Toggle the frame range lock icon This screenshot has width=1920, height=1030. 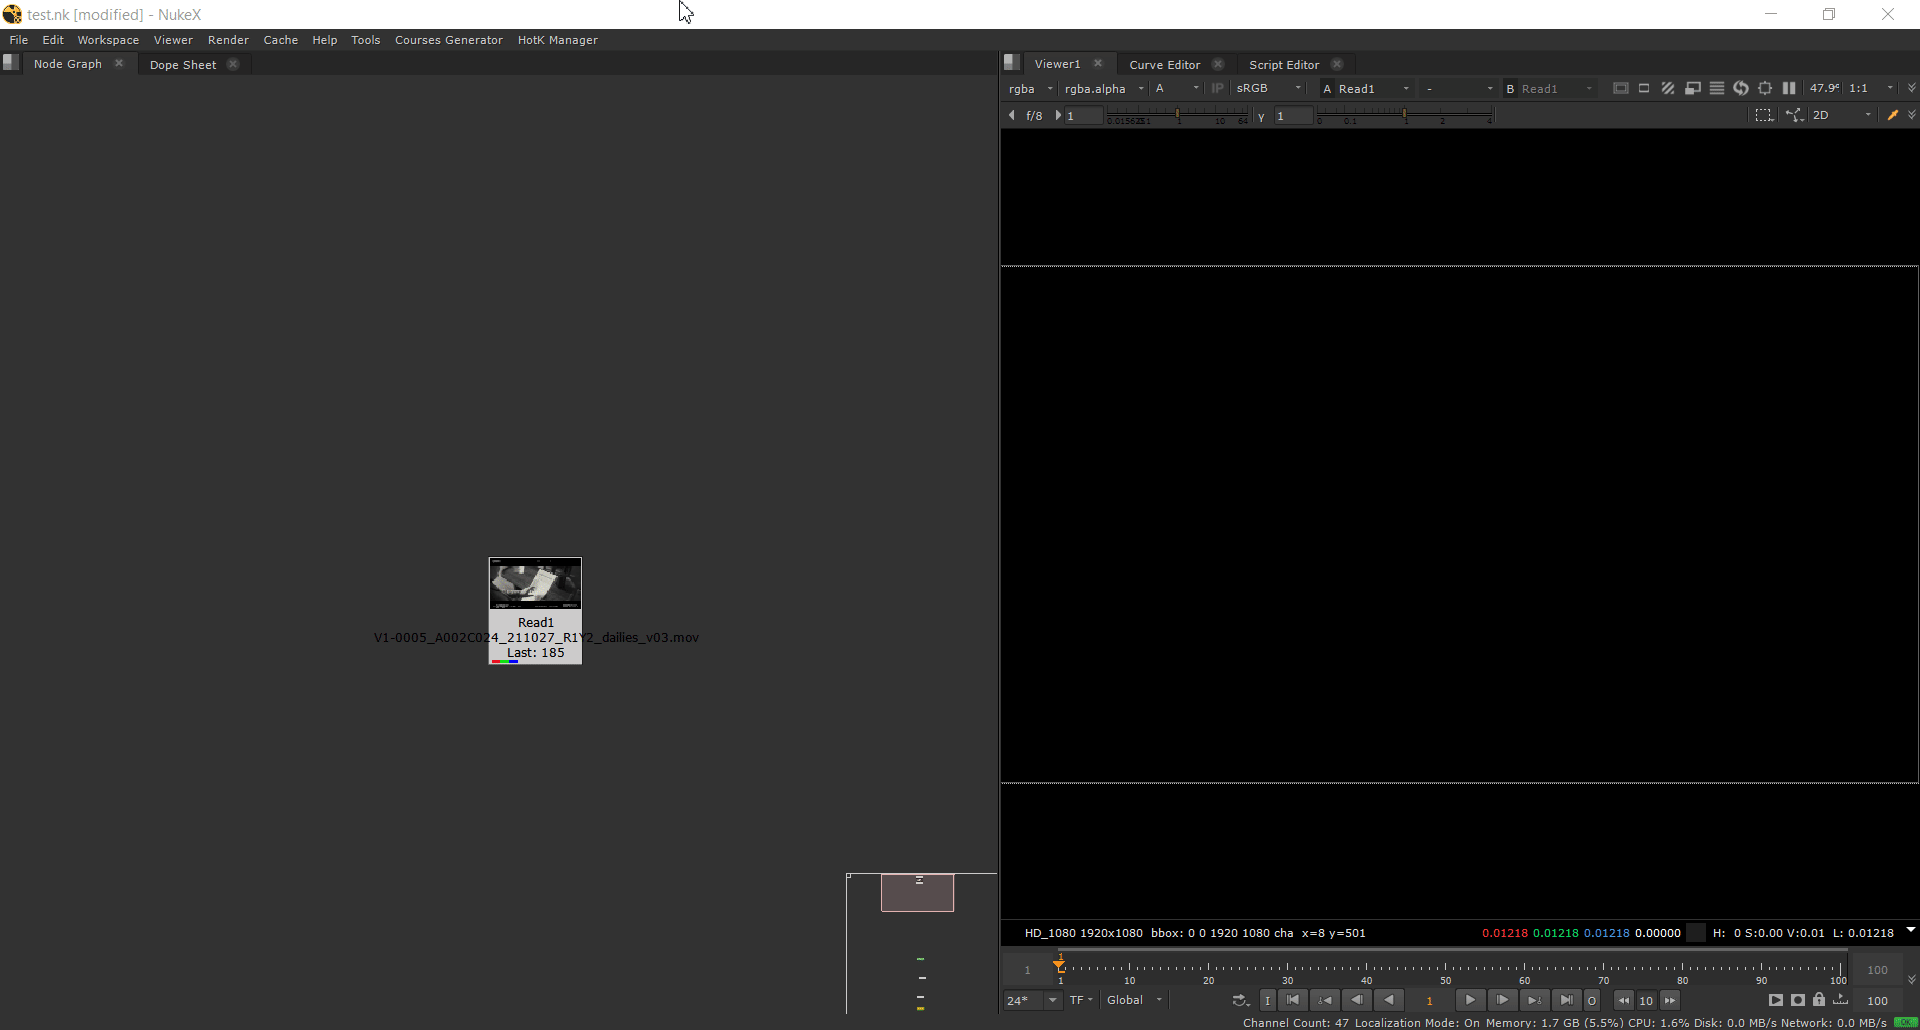pyautogui.click(x=1819, y=1000)
